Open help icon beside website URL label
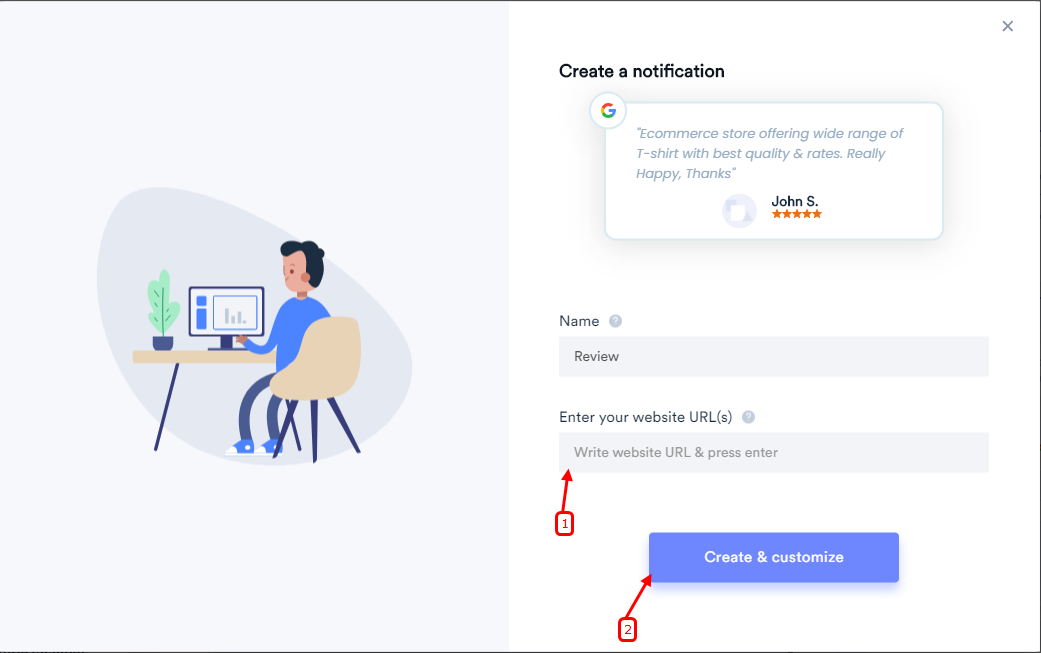 (748, 417)
